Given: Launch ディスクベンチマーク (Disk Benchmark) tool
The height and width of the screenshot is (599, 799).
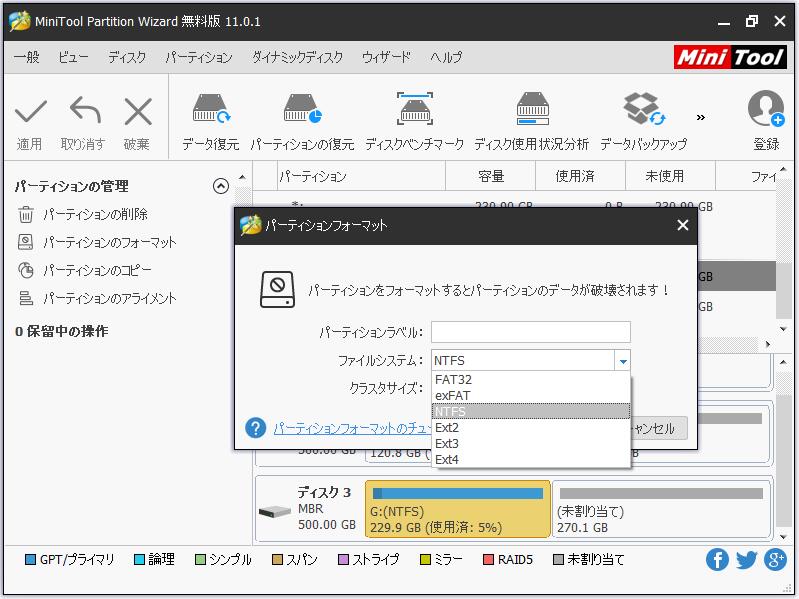Looking at the screenshot, I should (x=414, y=110).
